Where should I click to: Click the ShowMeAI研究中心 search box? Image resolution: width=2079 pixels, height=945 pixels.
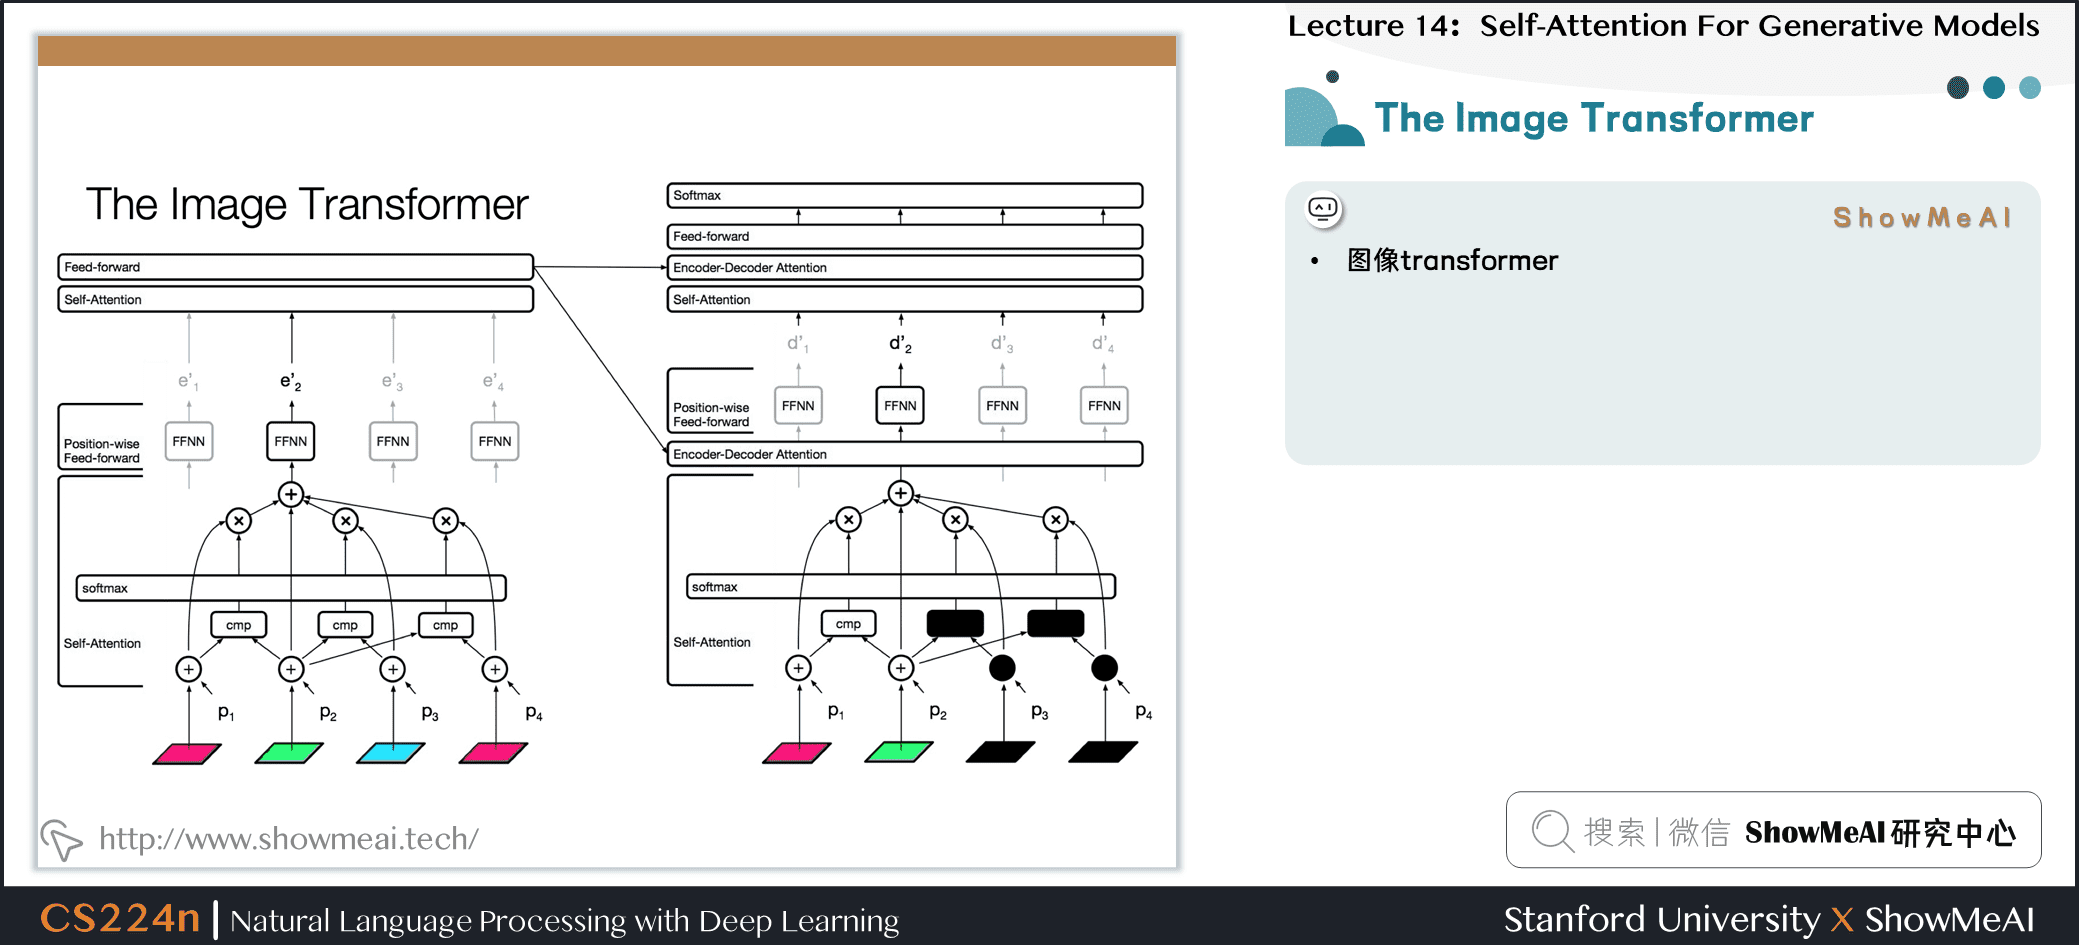pyautogui.click(x=1773, y=830)
